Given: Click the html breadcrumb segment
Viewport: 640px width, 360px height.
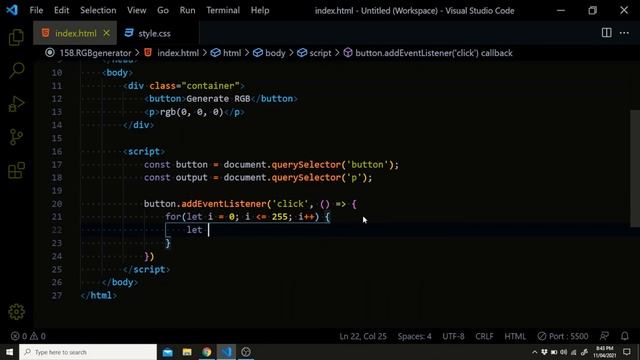Looking at the screenshot, I should pyautogui.click(x=232, y=53).
